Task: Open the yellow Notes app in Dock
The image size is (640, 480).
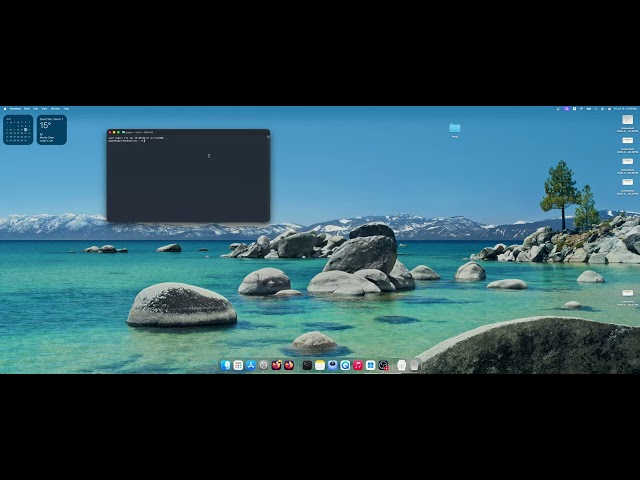Action: click(320, 365)
